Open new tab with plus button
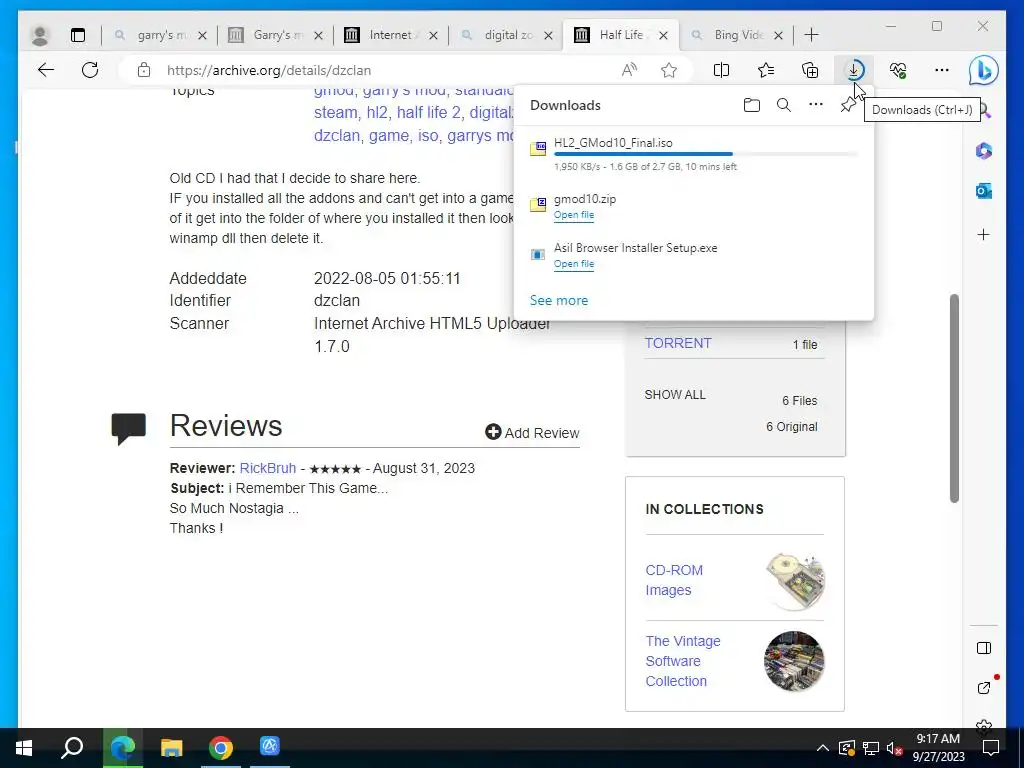Image resolution: width=1024 pixels, height=768 pixels. (811, 35)
